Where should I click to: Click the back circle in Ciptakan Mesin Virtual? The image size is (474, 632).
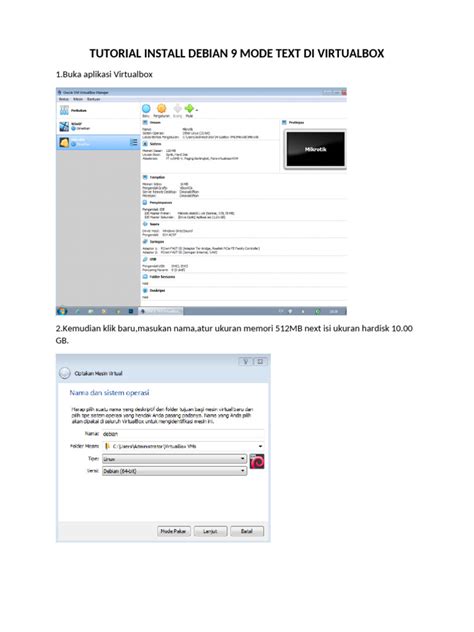click(x=64, y=373)
